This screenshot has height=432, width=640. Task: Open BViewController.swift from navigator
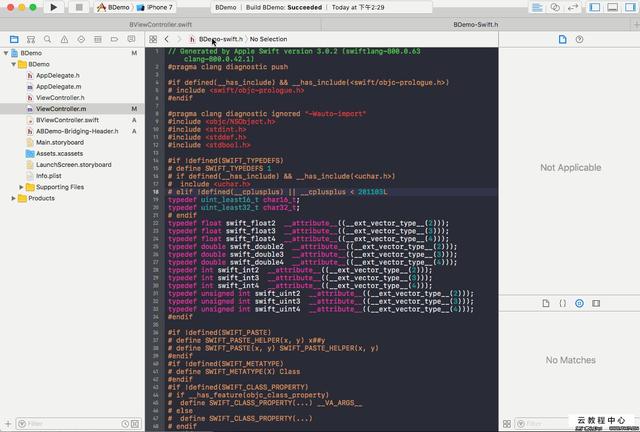(67, 120)
